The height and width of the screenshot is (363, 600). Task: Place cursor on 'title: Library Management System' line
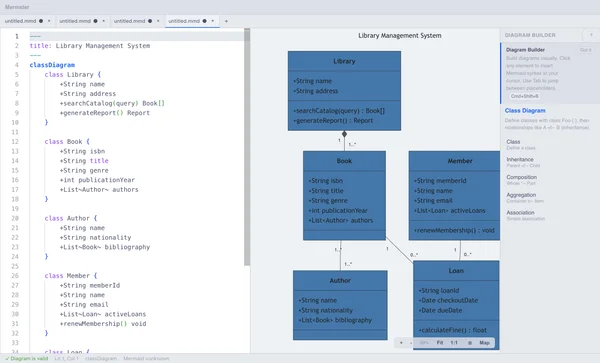click(90, 46)
